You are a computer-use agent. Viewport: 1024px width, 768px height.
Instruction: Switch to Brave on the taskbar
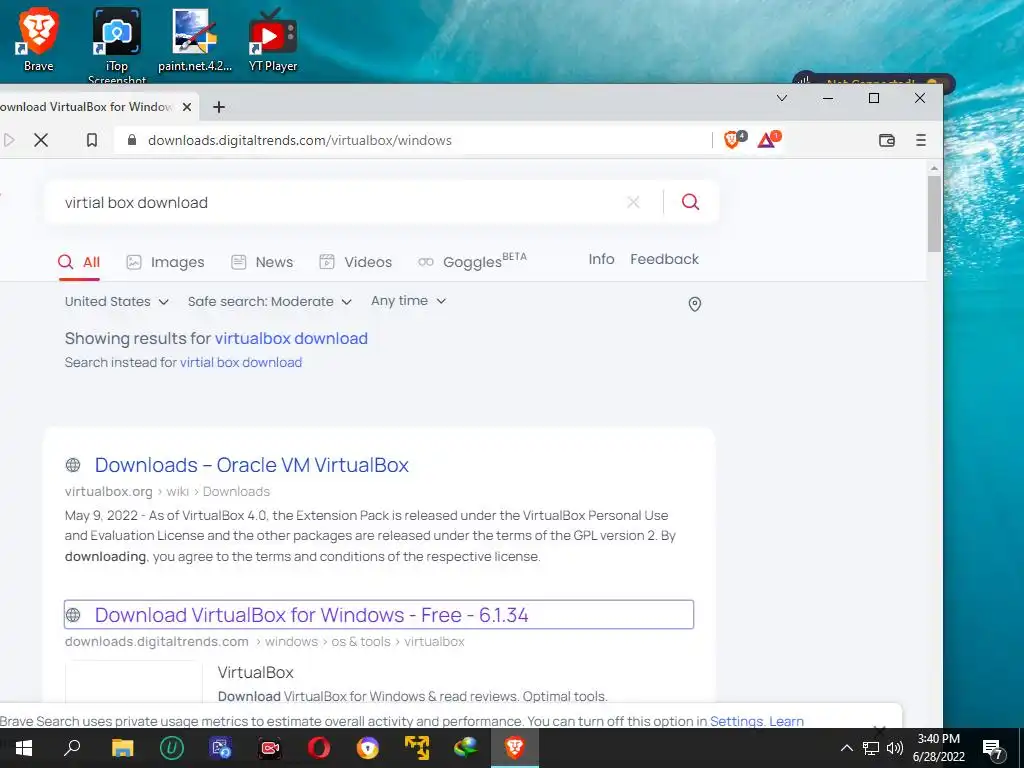click(x=515, y=748)
